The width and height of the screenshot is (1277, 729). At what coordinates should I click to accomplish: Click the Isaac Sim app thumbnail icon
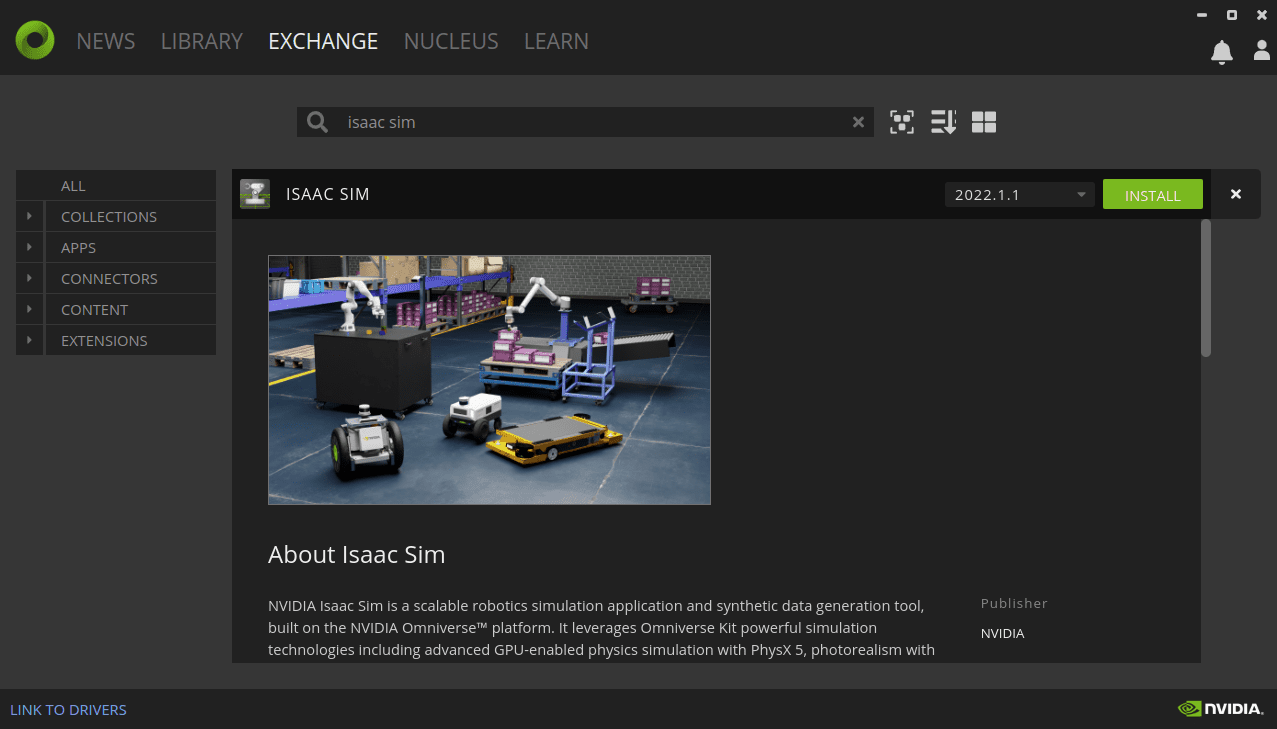click(255, 194)
